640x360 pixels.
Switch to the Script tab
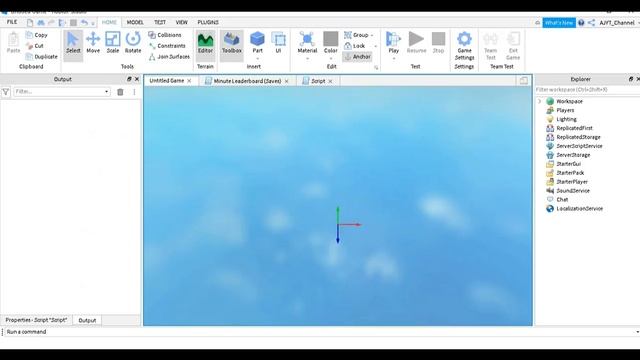point(318,81)
